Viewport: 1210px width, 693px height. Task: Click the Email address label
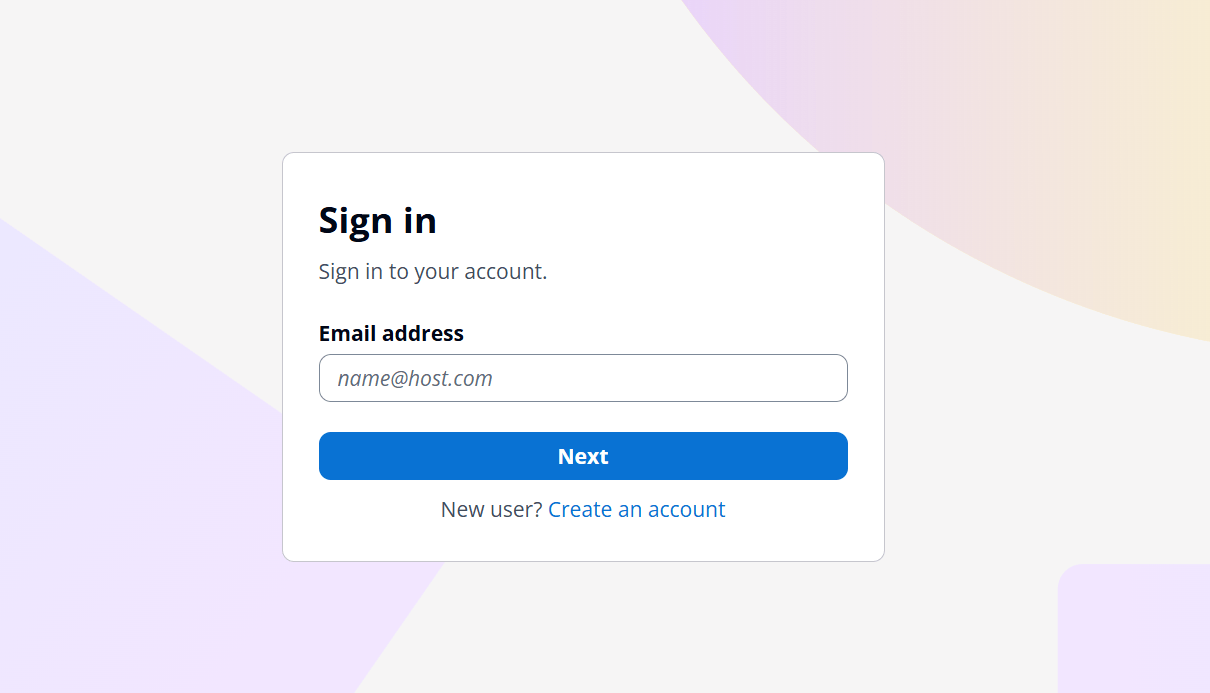[391, 333]
